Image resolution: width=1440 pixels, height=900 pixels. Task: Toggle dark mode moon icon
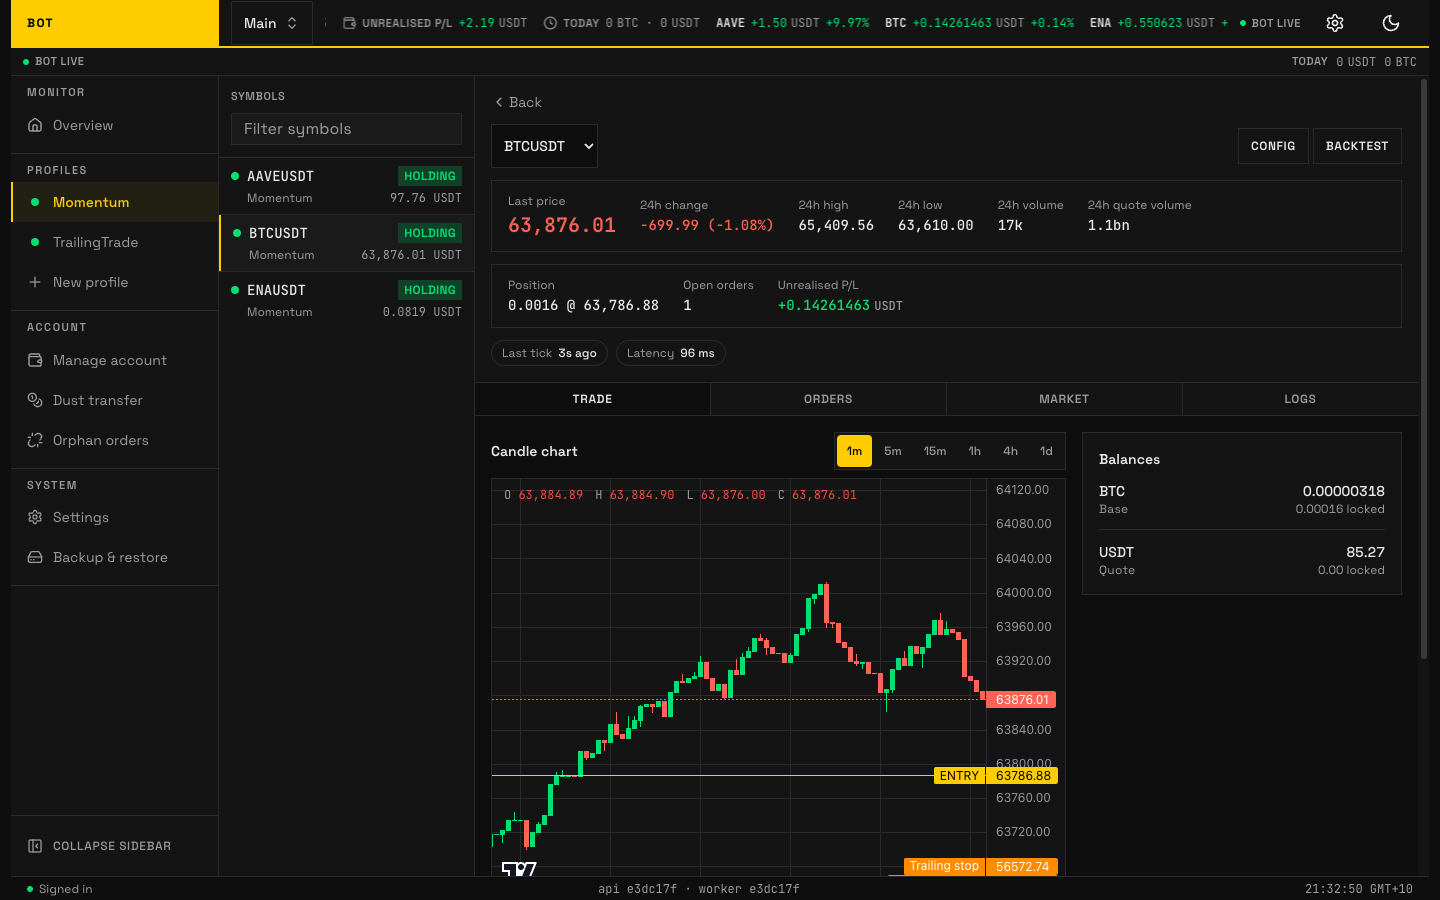click(x=1391, y=23)
